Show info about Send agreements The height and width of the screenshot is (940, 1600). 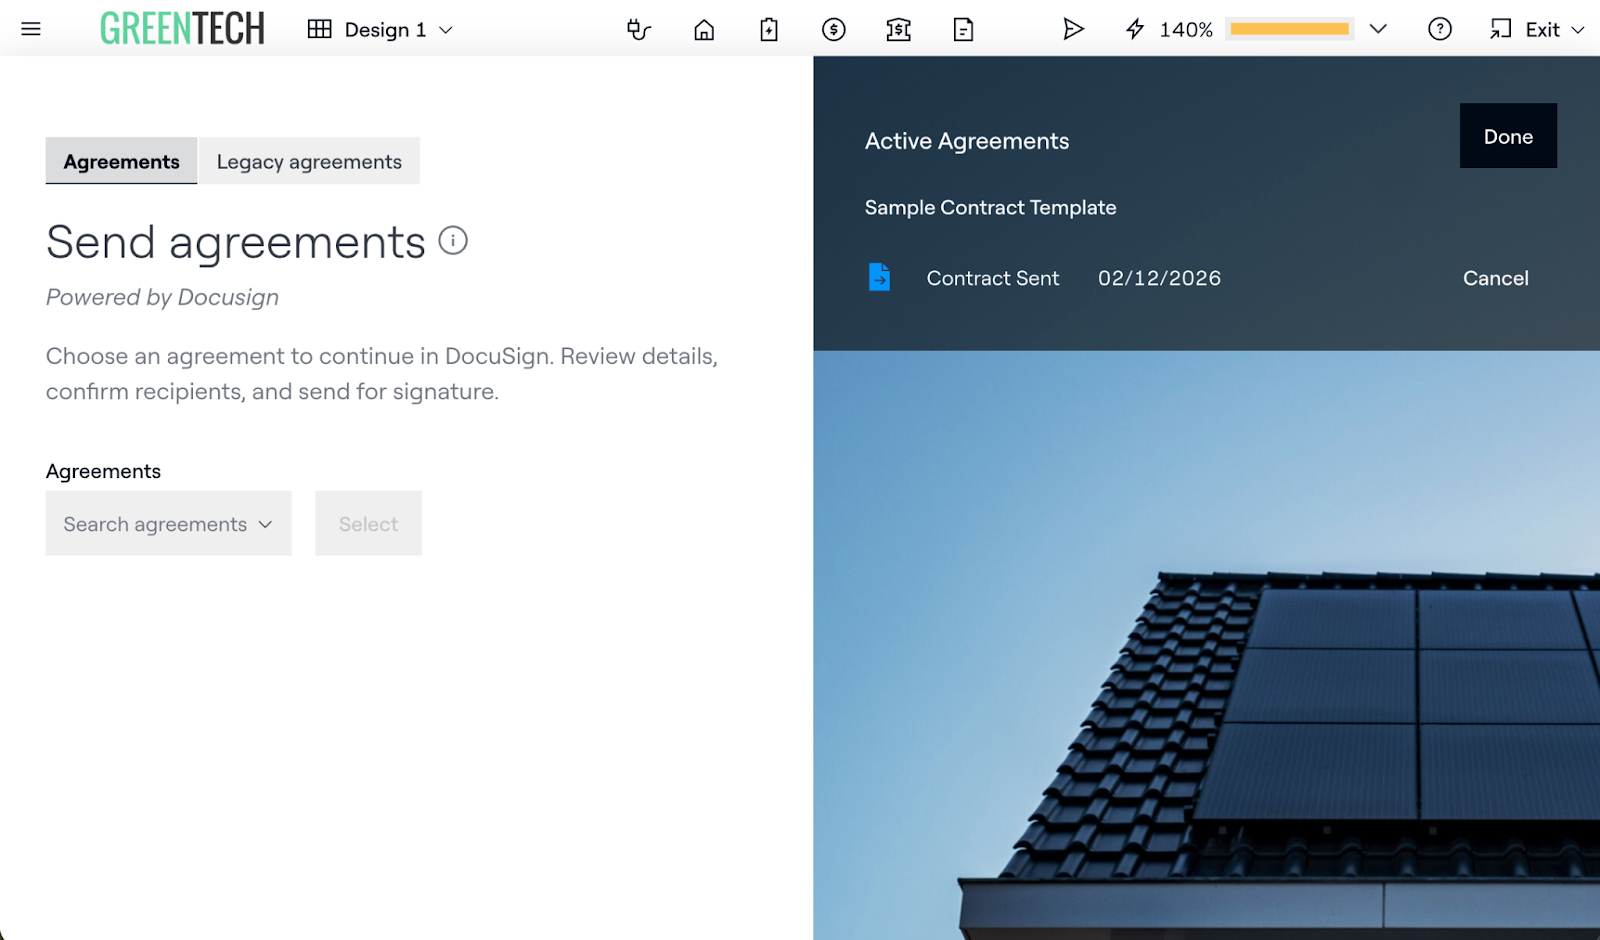pos(453,241)
